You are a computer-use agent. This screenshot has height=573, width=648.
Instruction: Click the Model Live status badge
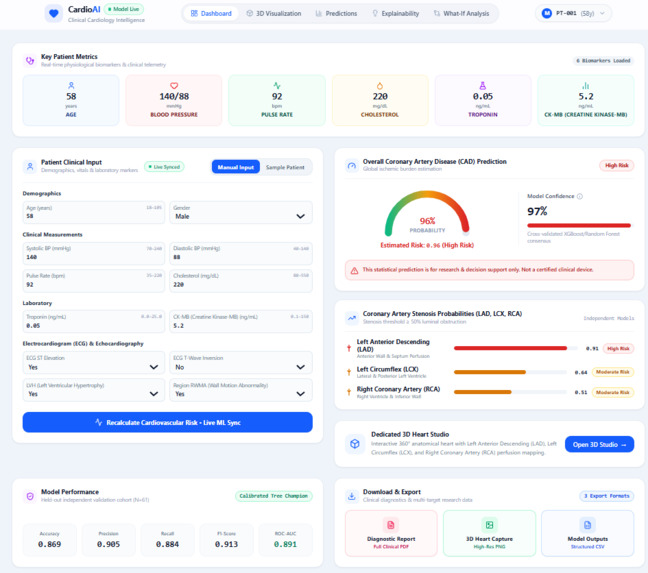[124, 9]
